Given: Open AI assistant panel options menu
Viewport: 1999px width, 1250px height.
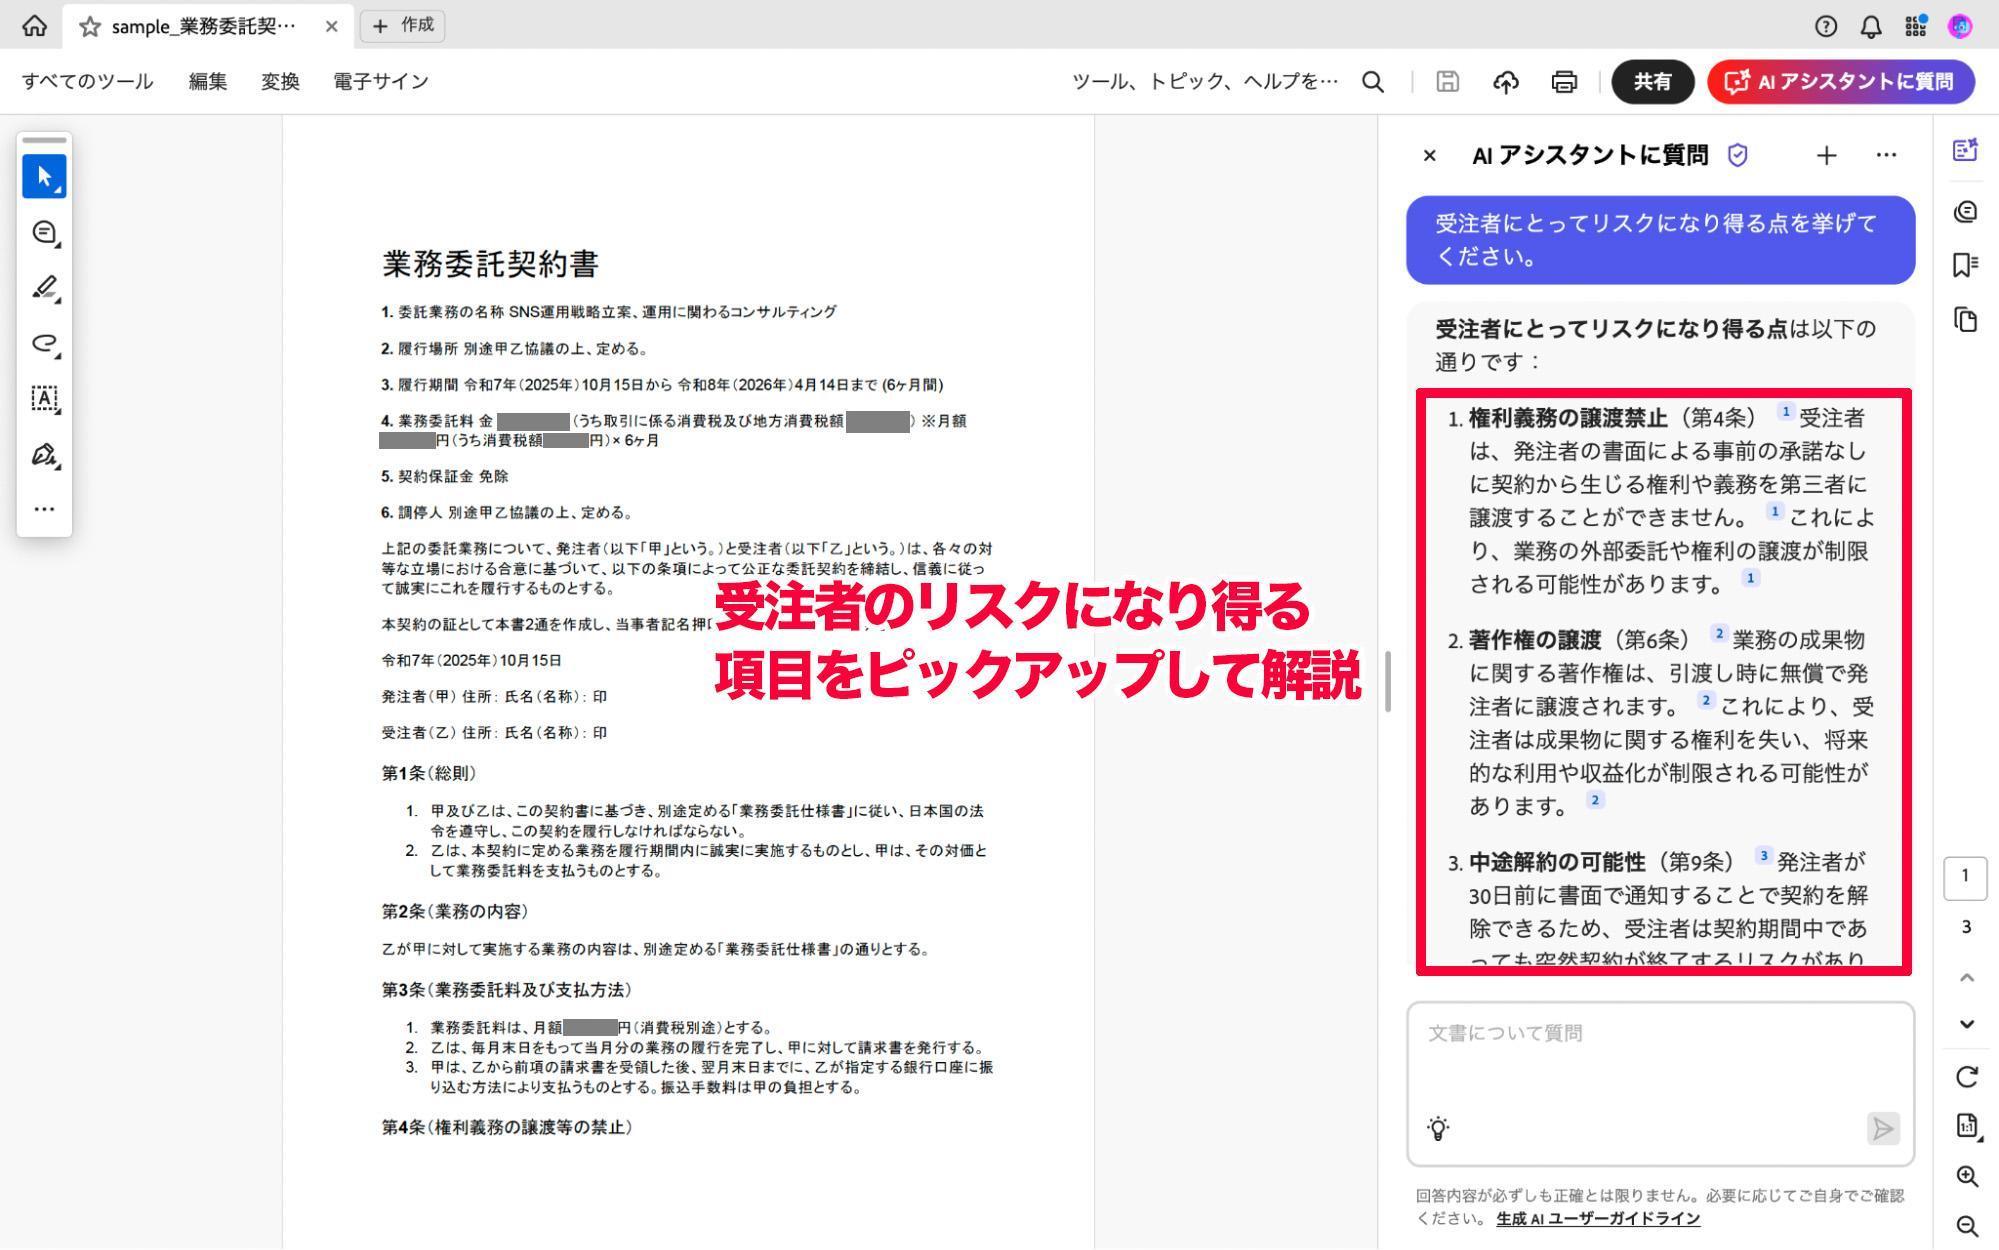Looking at the screenshot, I should 1886,155.
